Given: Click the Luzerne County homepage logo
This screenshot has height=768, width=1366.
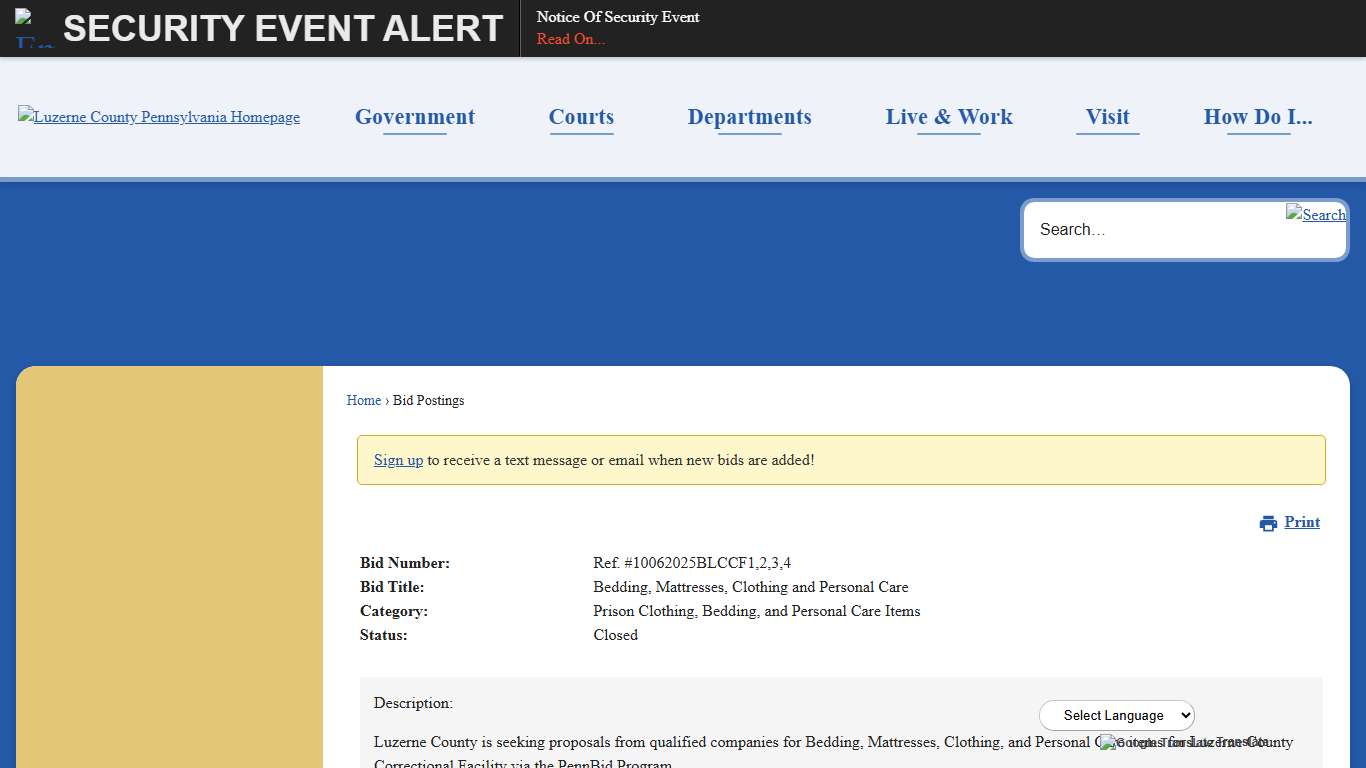Looking at the screenshot, I should pos(158,117).
